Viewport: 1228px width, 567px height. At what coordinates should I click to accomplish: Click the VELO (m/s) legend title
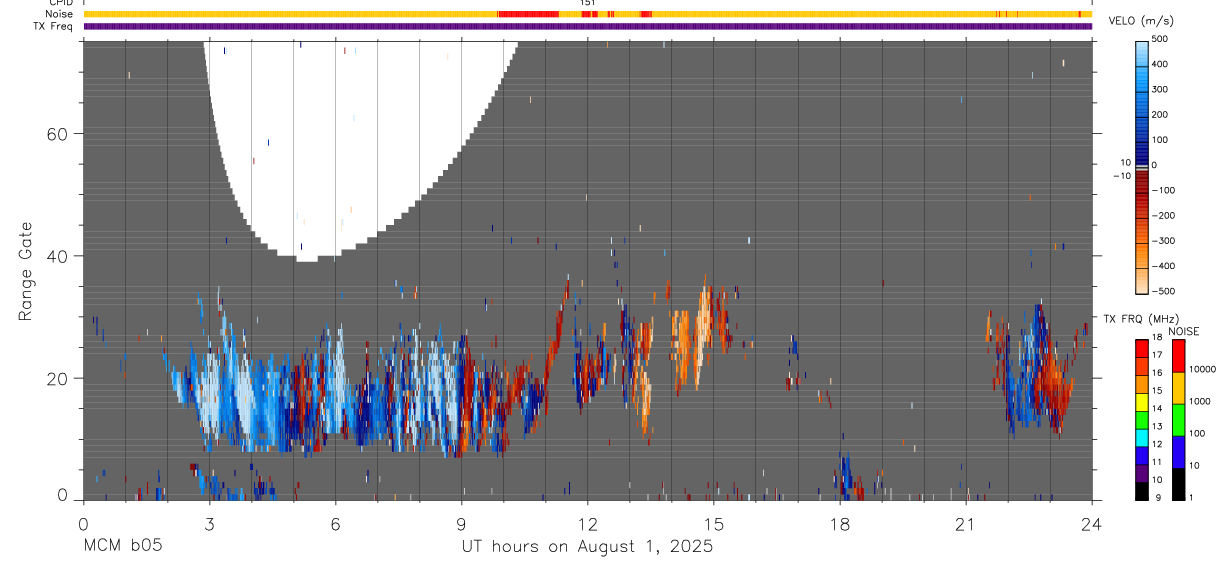point(1141,21)
